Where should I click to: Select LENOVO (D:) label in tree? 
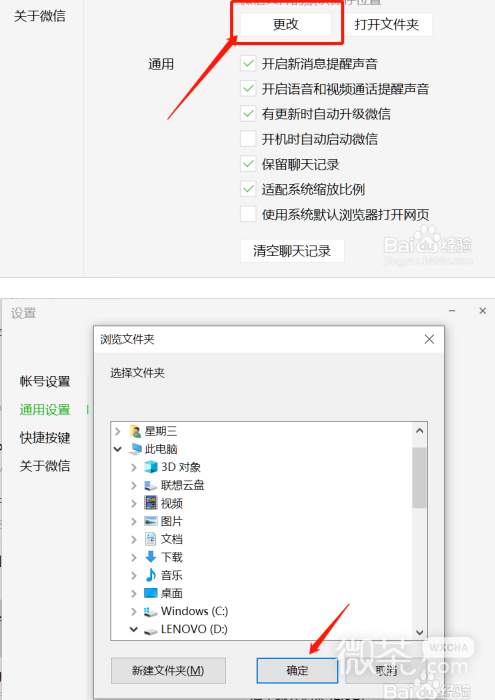[x=194, y=629]
